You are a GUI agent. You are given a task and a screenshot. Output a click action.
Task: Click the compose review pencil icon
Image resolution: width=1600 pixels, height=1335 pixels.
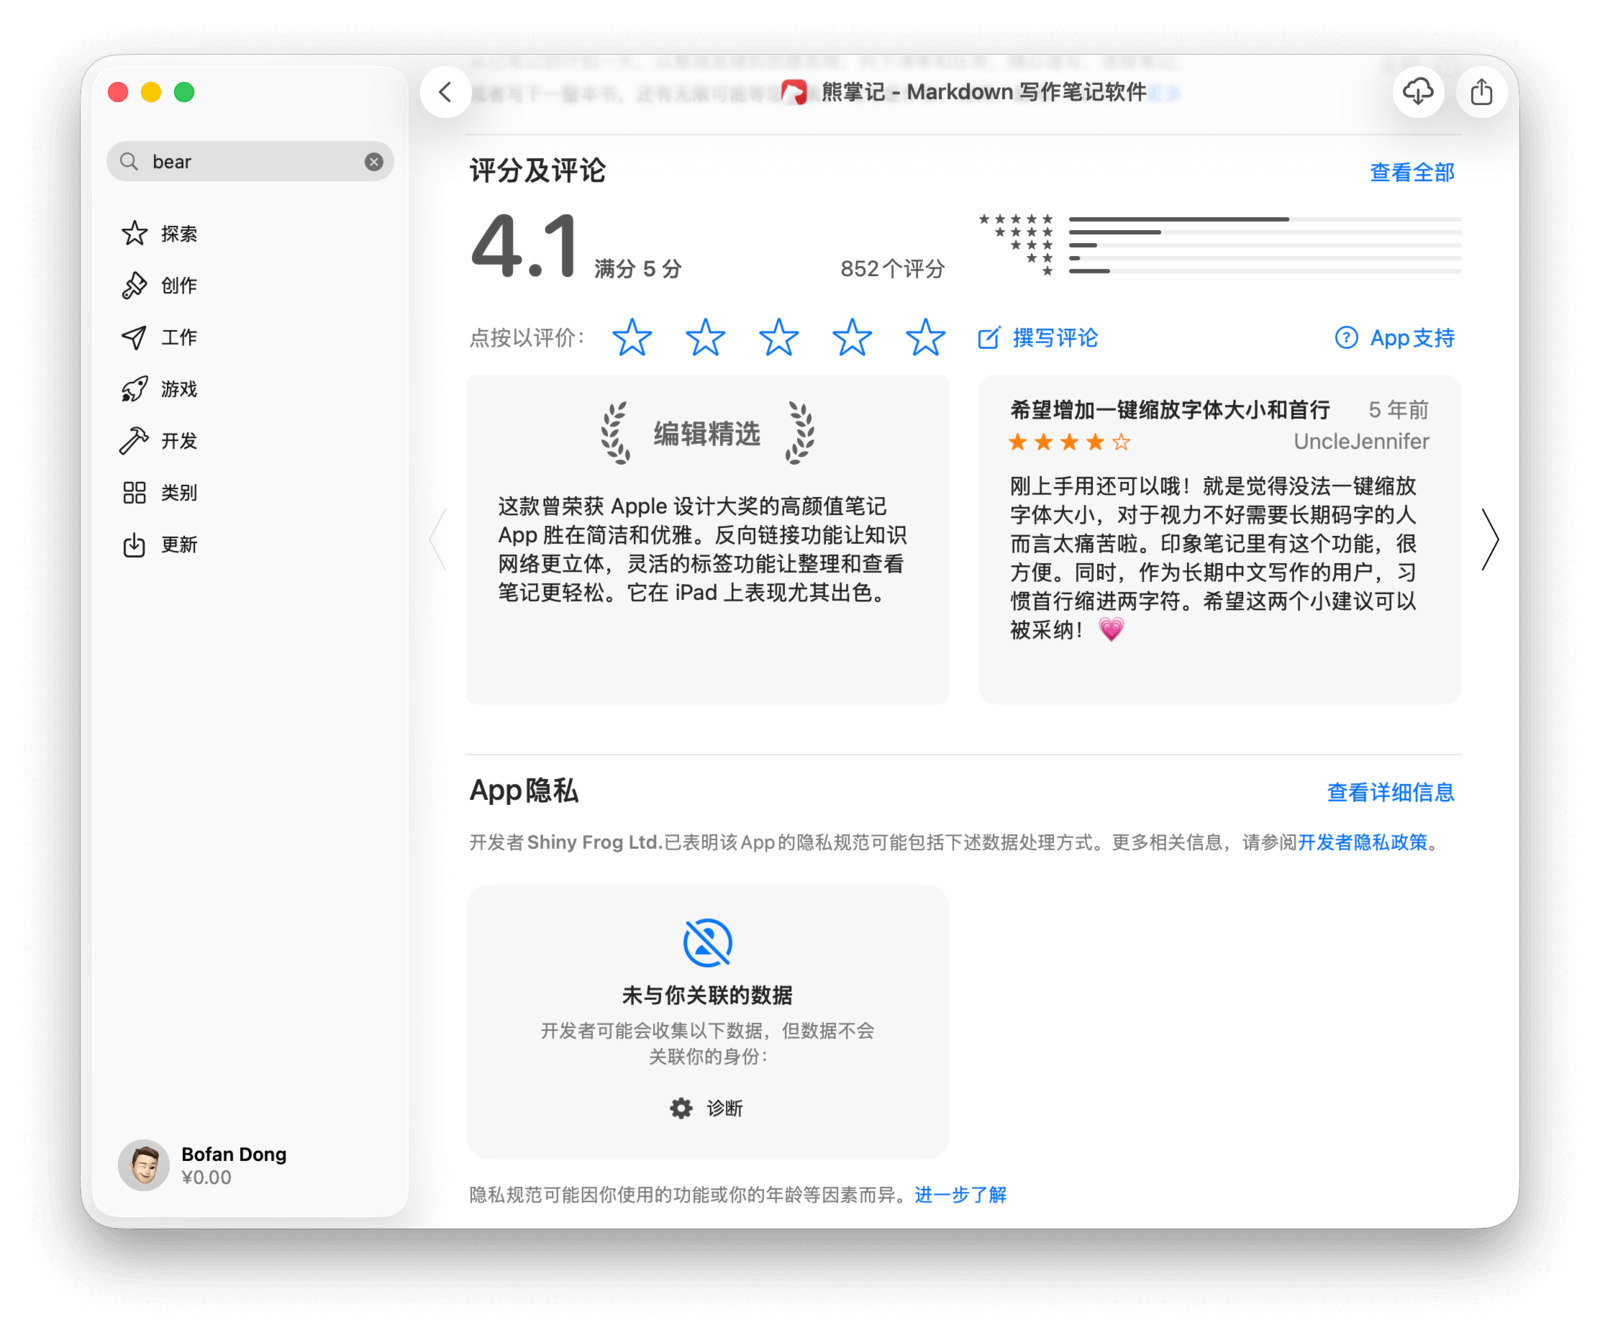989,338
